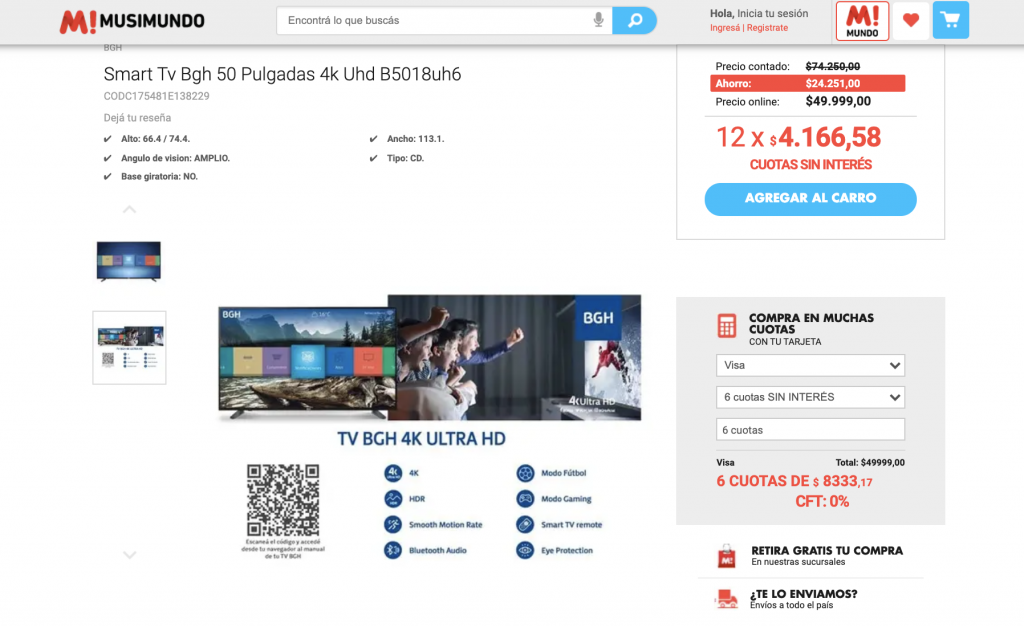Viewport: 1024px width, 627px height.
Task: Click the 4K feature icon
Action: point(392,473)
